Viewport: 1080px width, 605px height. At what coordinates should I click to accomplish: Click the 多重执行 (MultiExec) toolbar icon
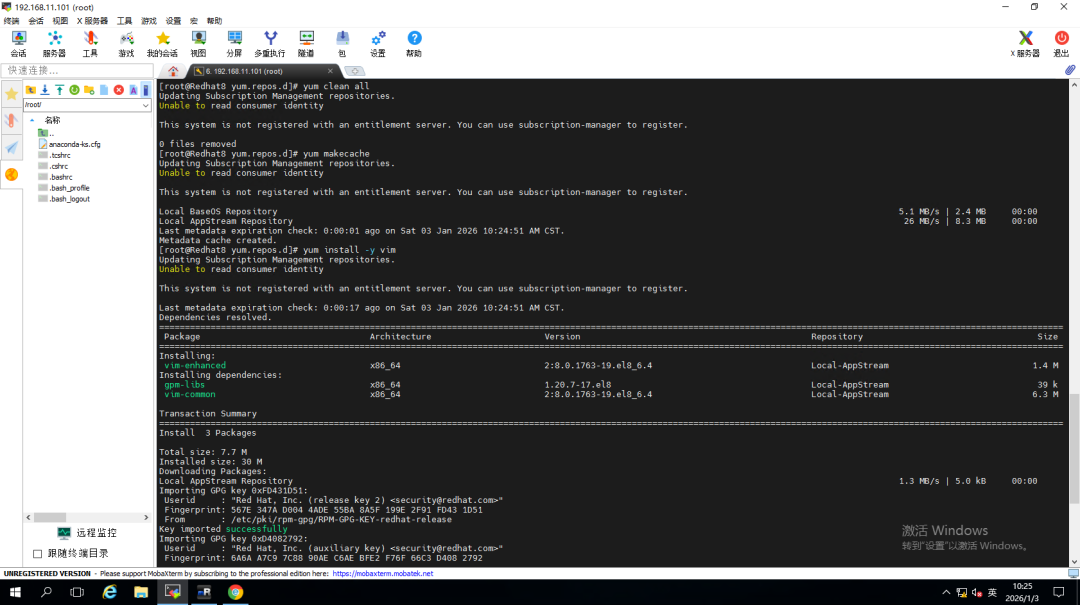[270, 43]
